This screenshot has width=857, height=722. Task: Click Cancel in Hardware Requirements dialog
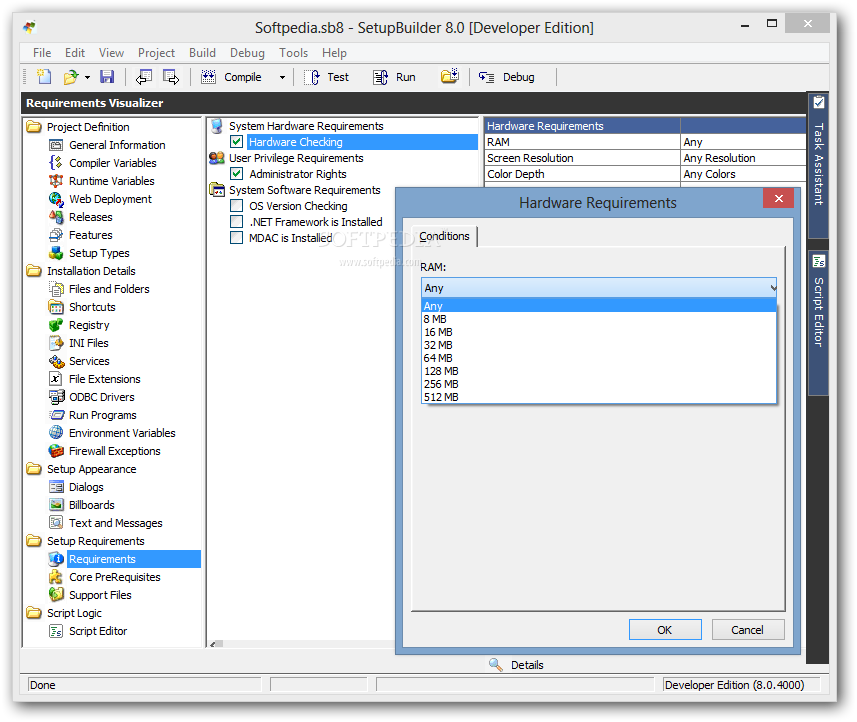747,630
